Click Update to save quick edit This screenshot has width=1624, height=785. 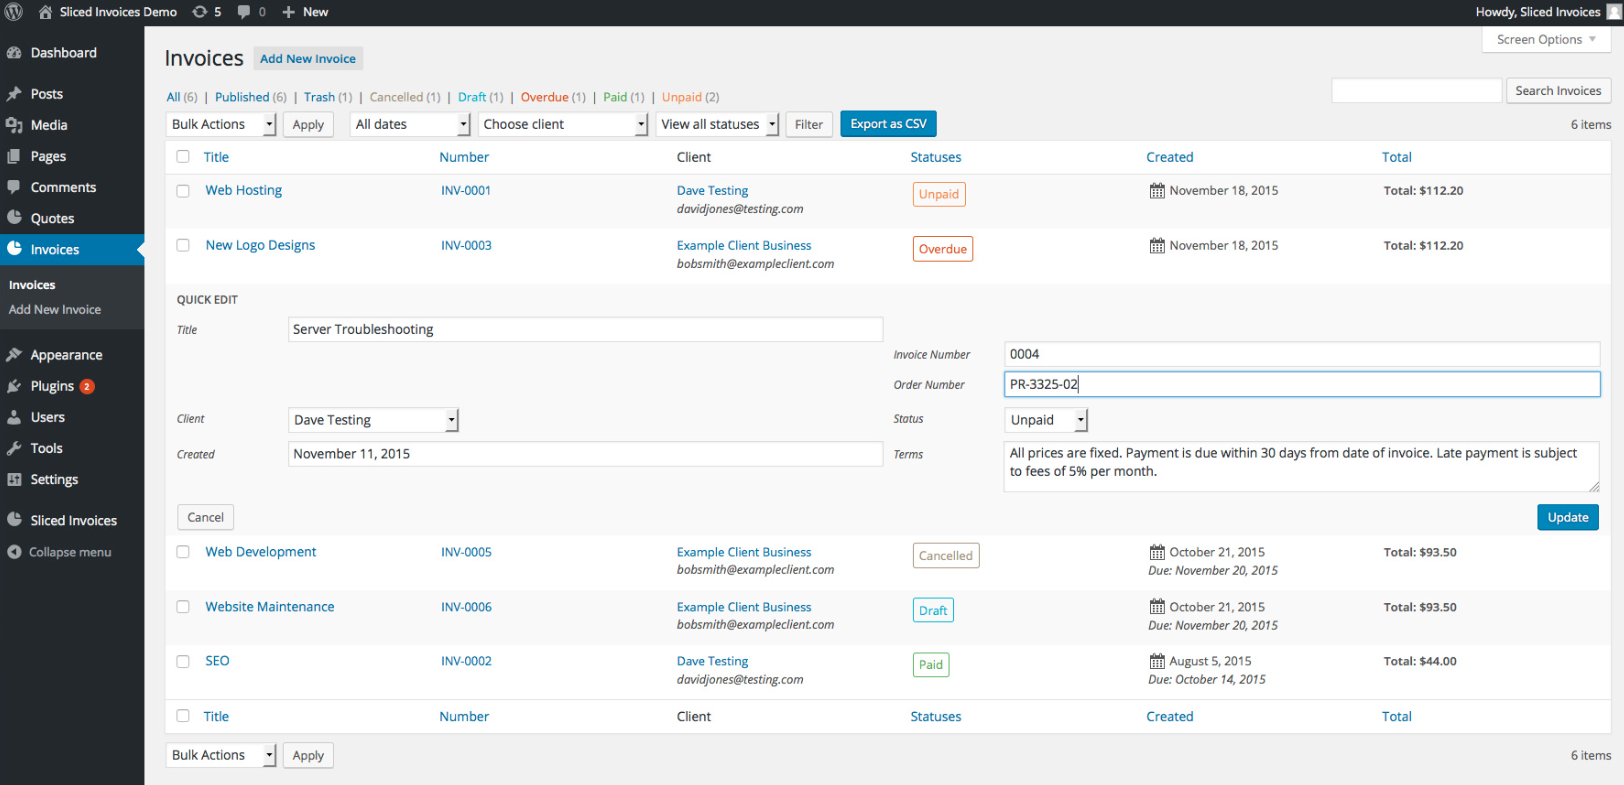1567,517
